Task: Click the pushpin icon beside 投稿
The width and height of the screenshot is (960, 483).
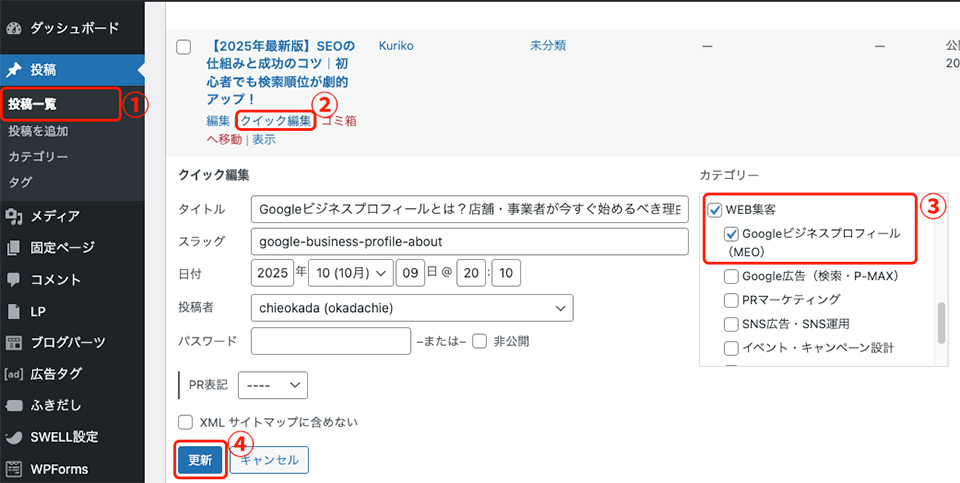Action: click(14, 71)
